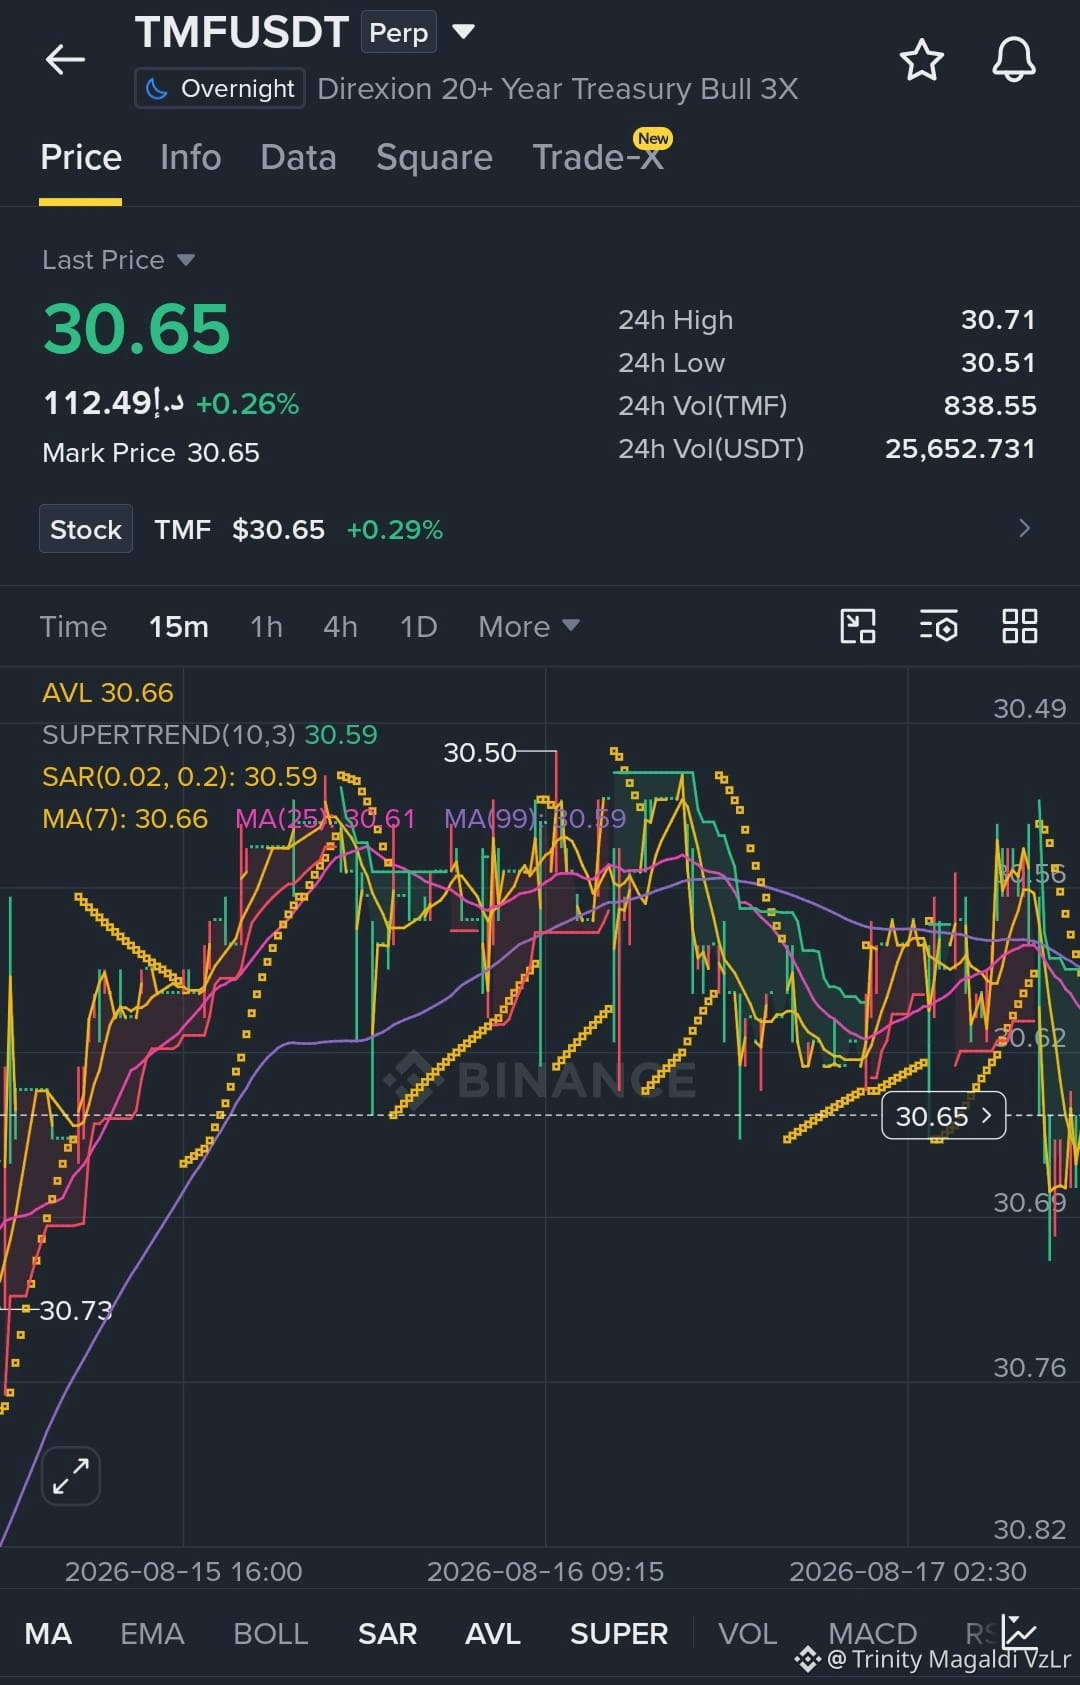
Task: Switch to the Price tab
Action: pos(81,158)
